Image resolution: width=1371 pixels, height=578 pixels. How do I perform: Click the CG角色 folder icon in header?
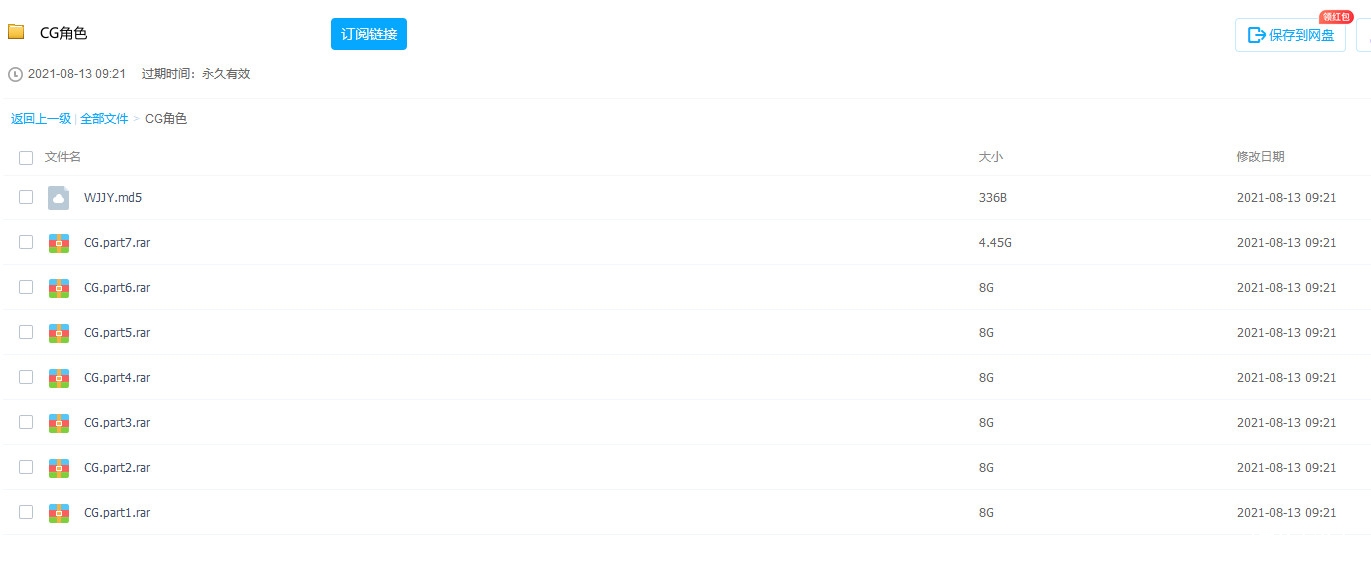point(16,32)
